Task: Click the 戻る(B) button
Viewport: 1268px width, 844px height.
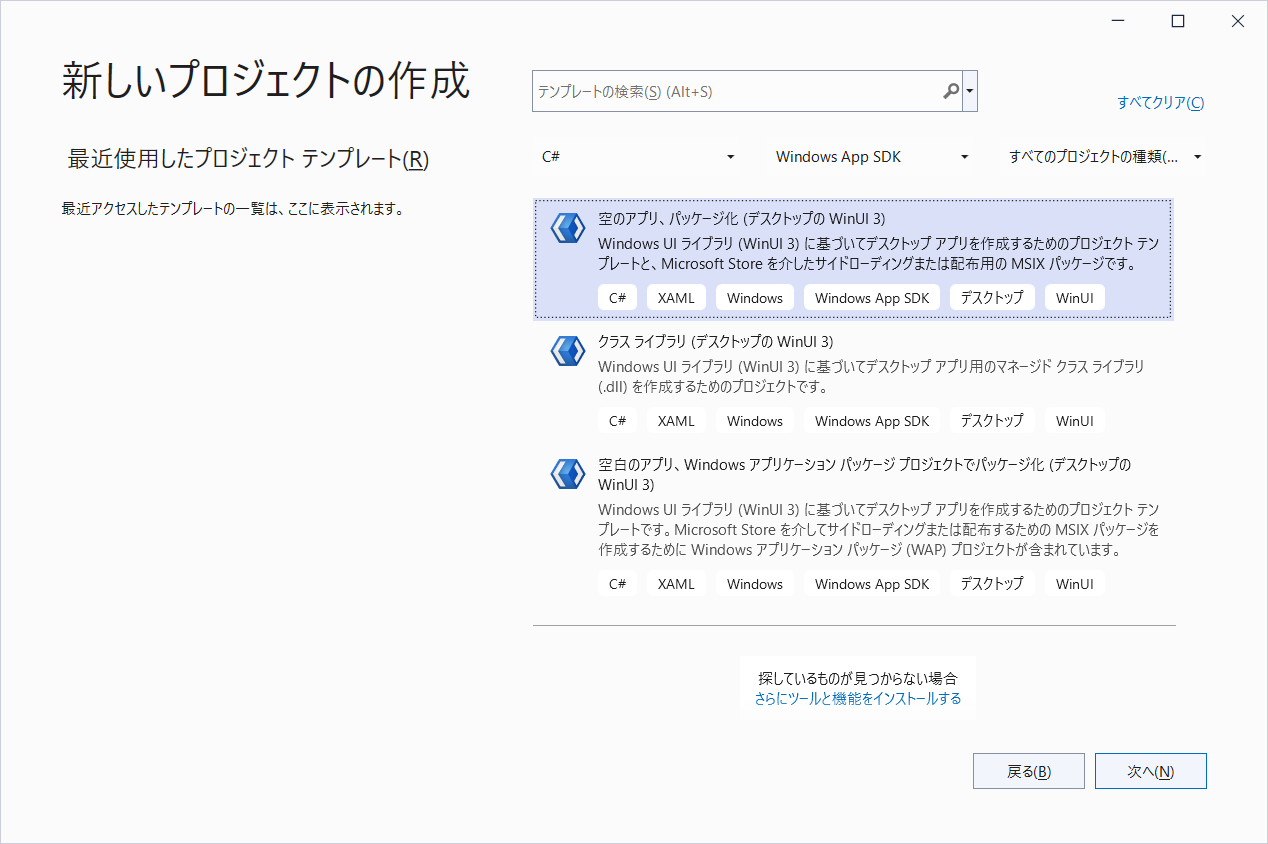Action: (x=1028, y=771)
